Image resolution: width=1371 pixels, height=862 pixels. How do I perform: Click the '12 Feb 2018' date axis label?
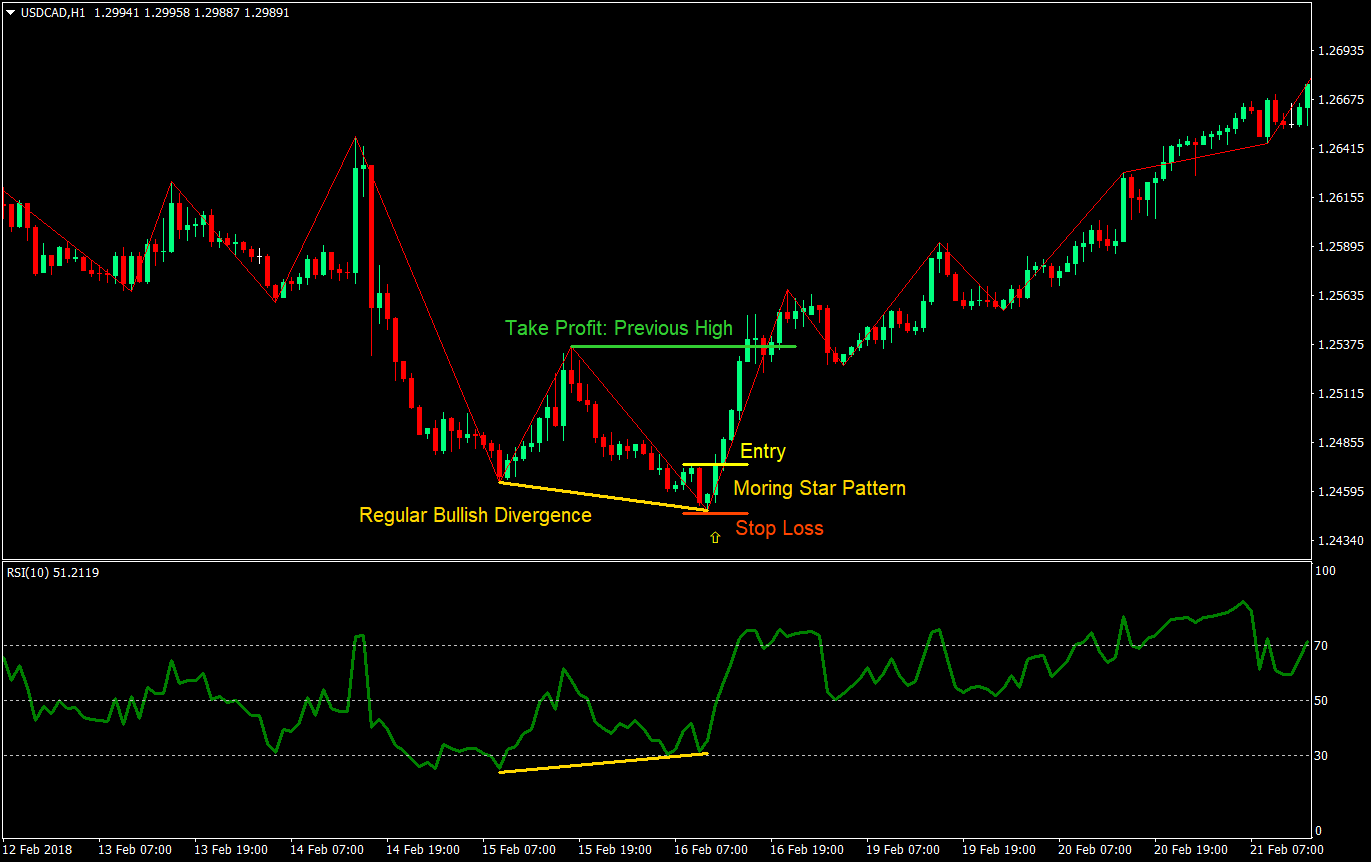click(38, 846)
